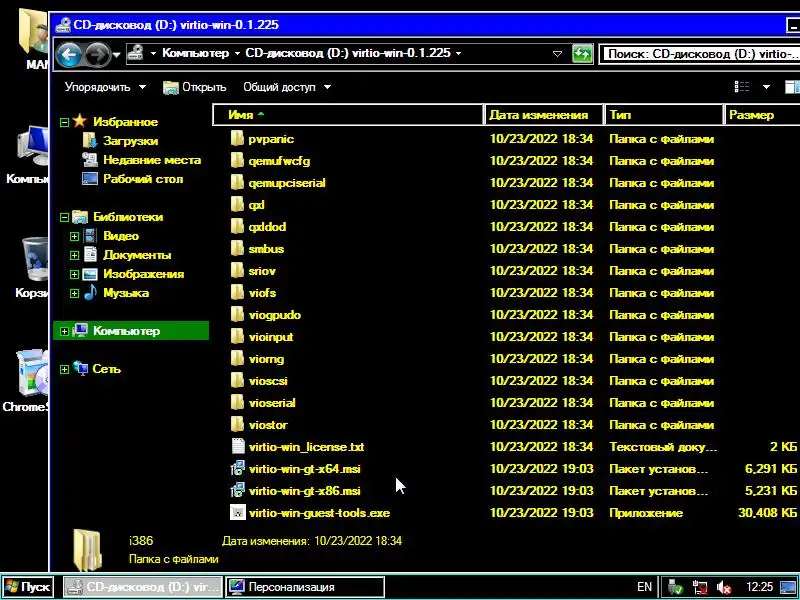This screenshot has height=600, width=800.
Task: Select virtio-win_license.txt file icon
Action: 238,446
